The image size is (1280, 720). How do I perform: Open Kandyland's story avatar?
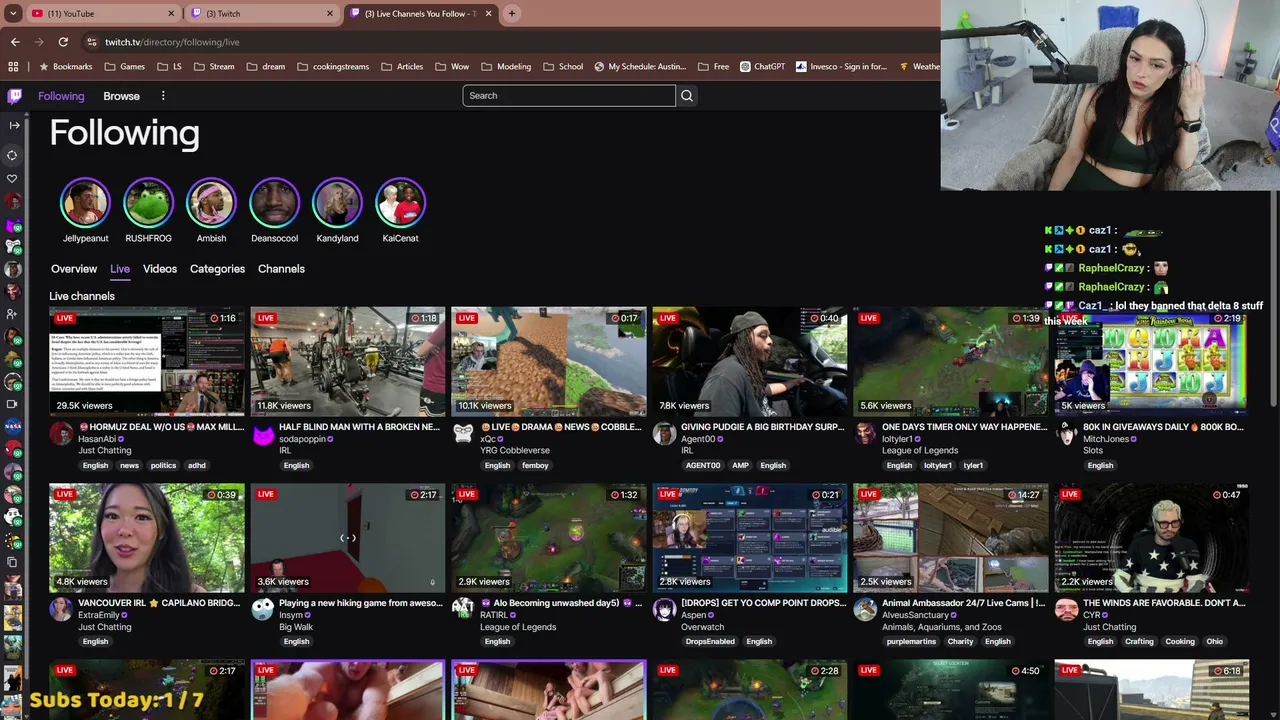click(337, 203)
